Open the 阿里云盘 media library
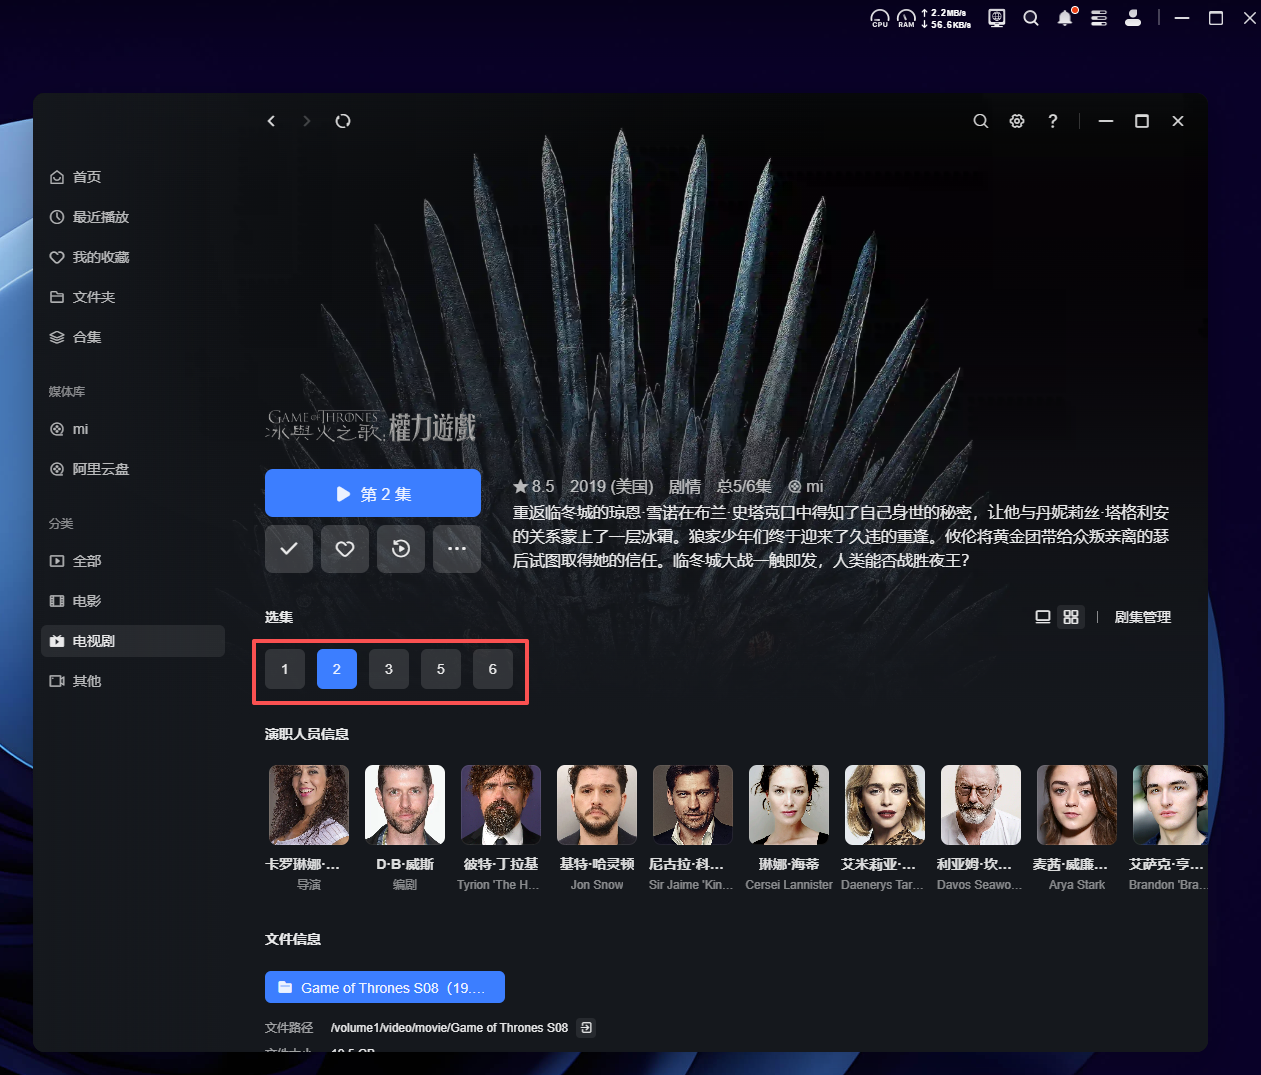The width and height of the screenshot is (1261, 1075). (133, 469)
